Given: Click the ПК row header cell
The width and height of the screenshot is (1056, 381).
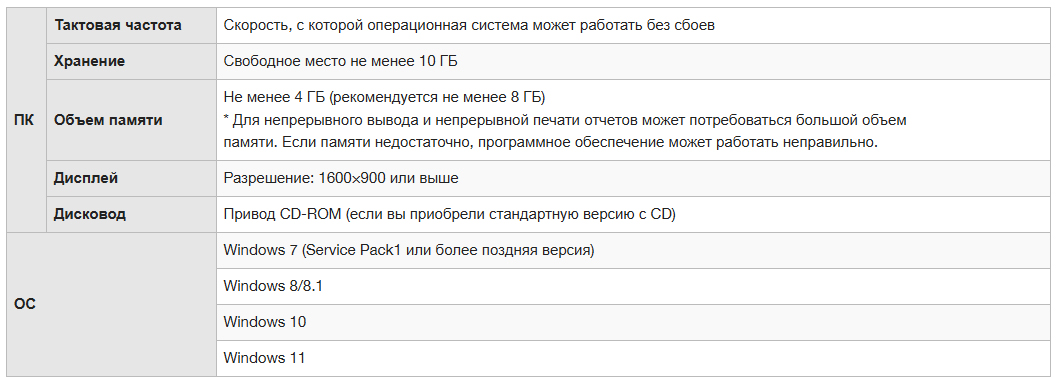Looking at the screenshot, I should 26,120.
